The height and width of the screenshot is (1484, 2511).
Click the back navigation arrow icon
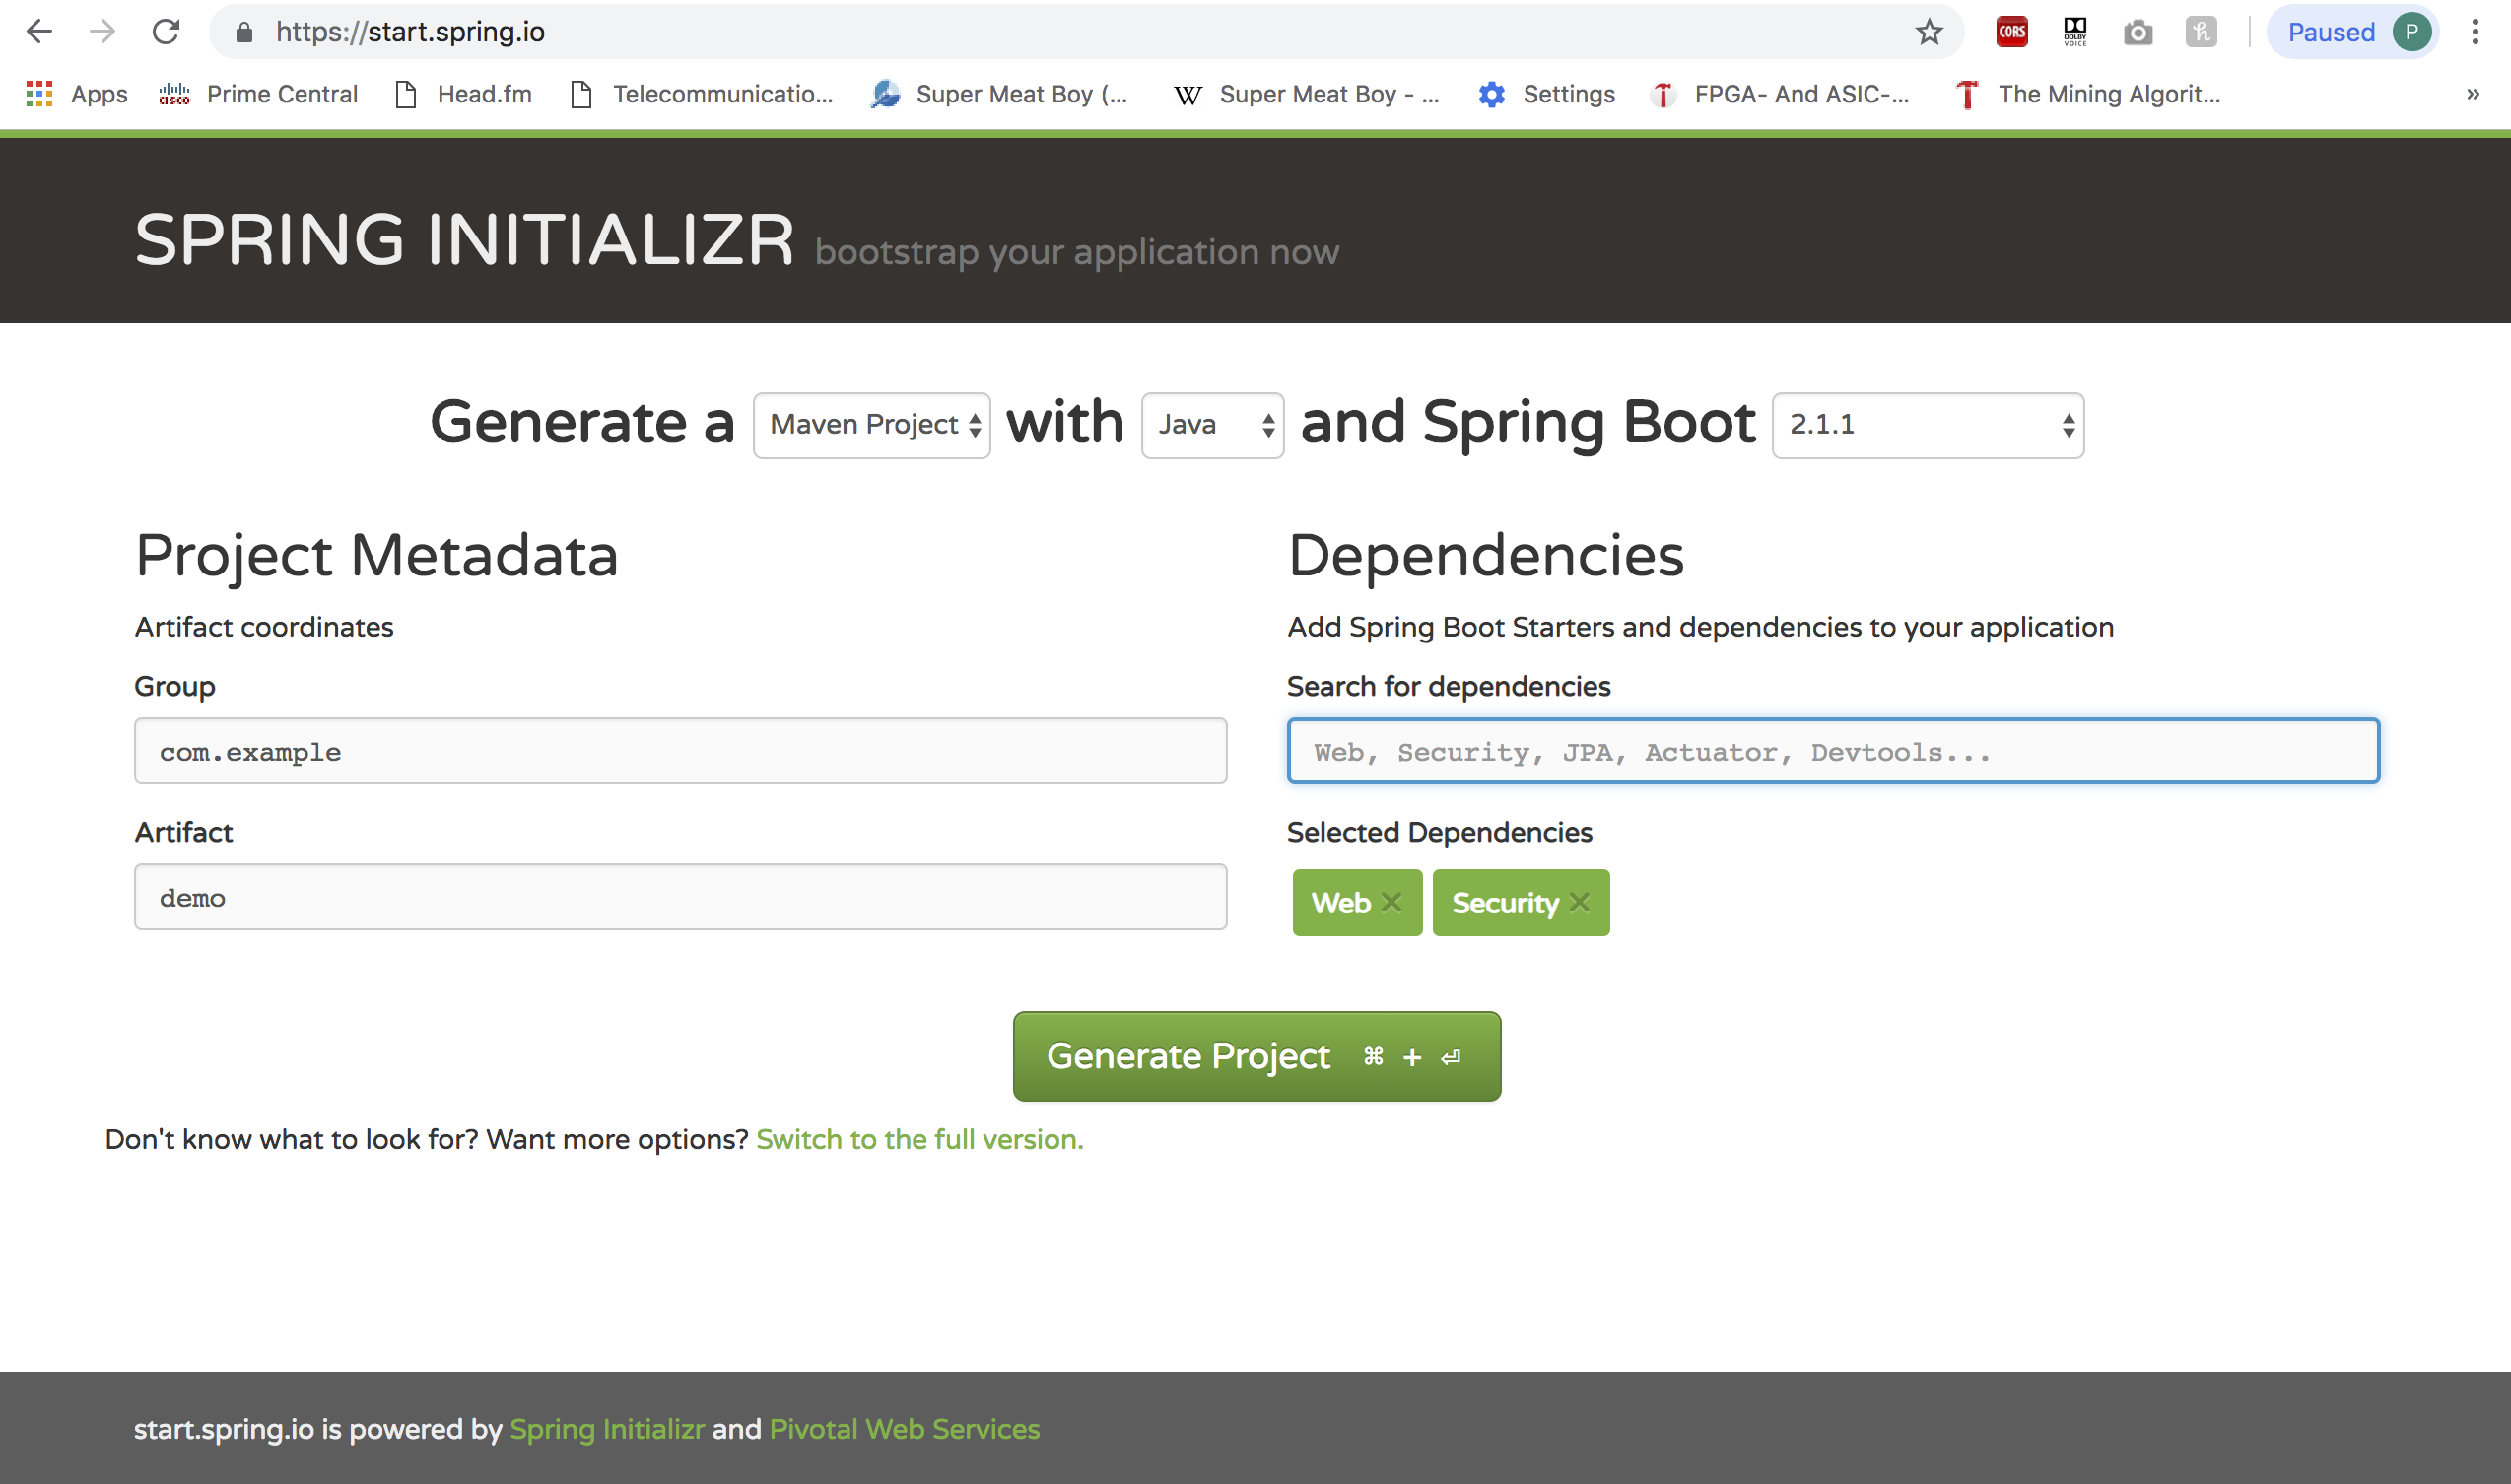coord(38,30)
